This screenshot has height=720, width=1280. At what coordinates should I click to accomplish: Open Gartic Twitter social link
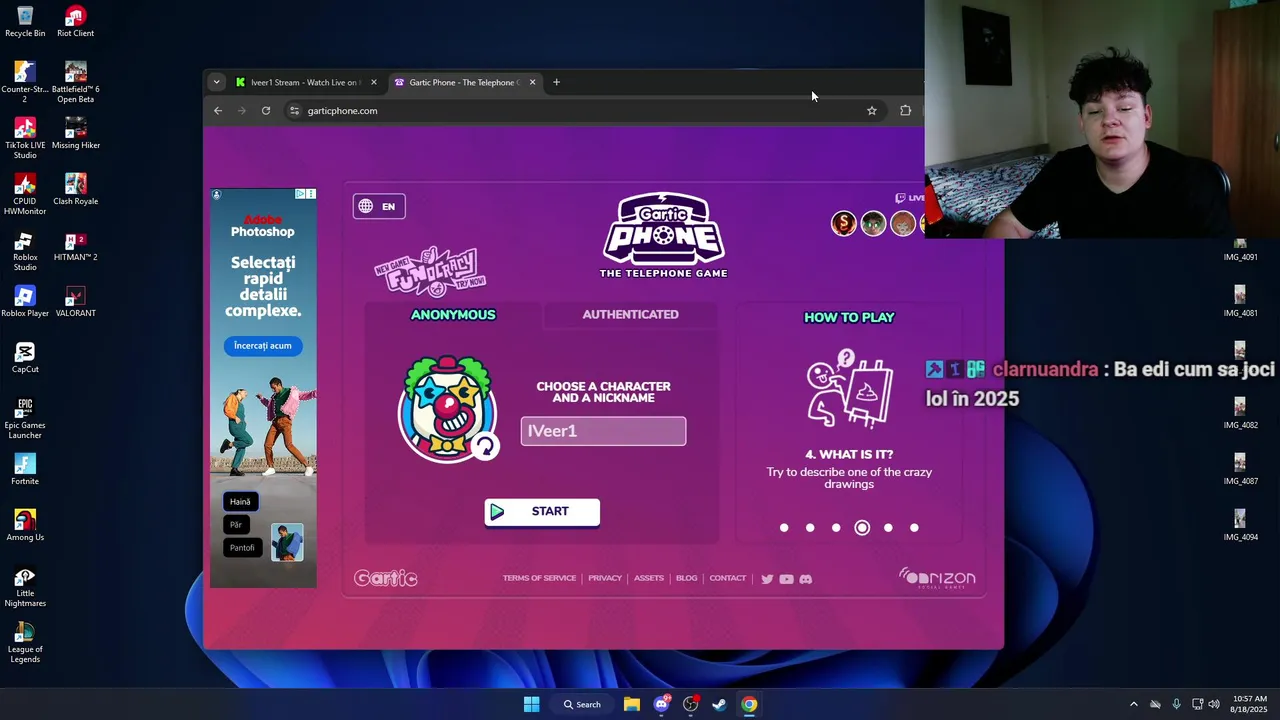pyautogui.click(x=767, y=579)
